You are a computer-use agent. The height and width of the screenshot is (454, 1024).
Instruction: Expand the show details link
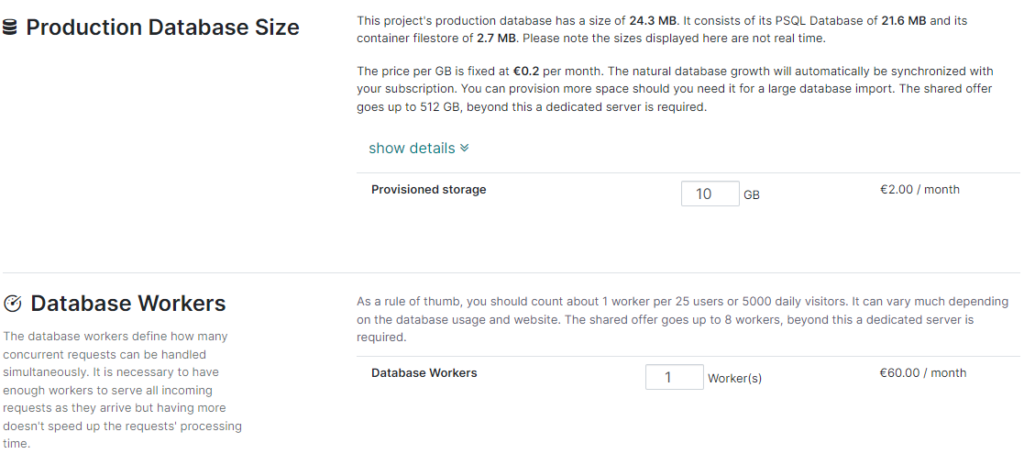point(411,149)
